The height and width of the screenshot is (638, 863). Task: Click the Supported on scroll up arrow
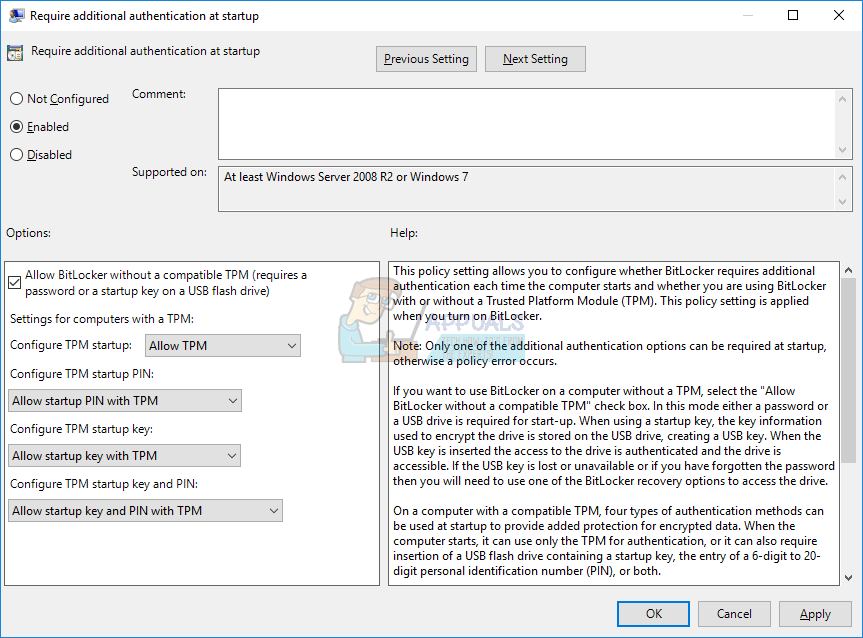point(842,177)
